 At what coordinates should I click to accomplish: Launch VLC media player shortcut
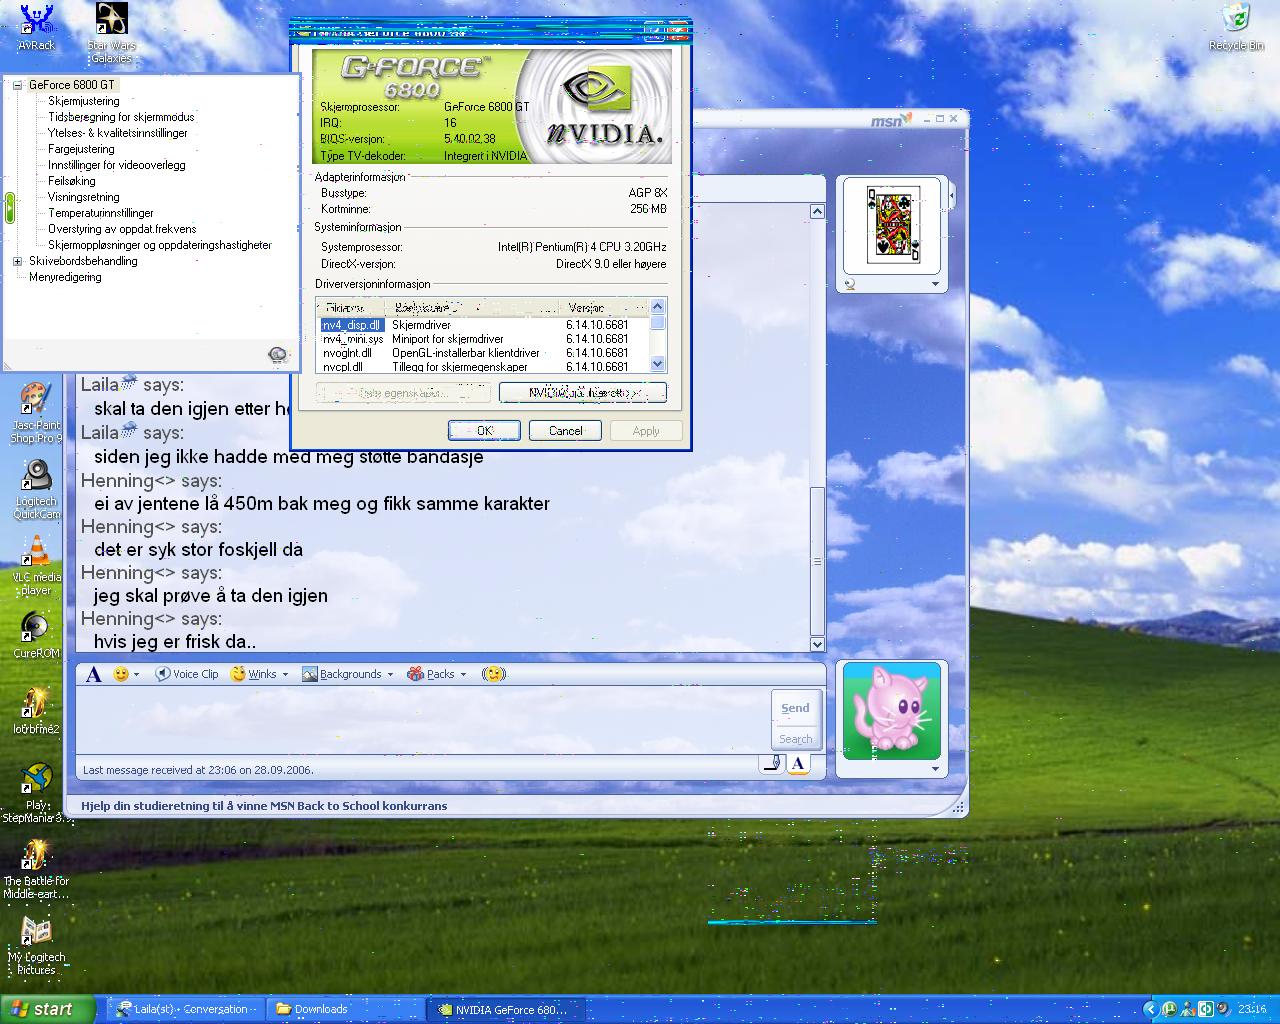click(36, 565)
